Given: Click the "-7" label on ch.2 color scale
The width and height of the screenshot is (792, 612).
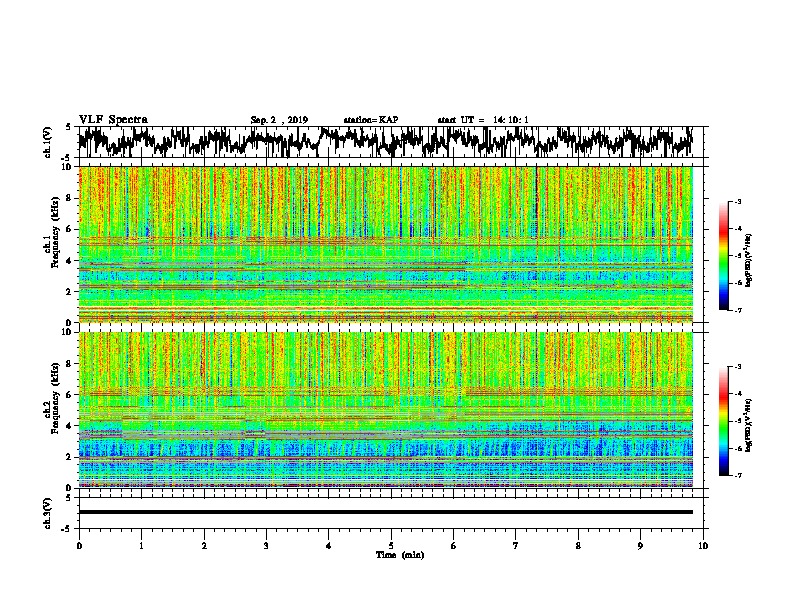Looking at the screenshot, I should [x=738, y=476].
